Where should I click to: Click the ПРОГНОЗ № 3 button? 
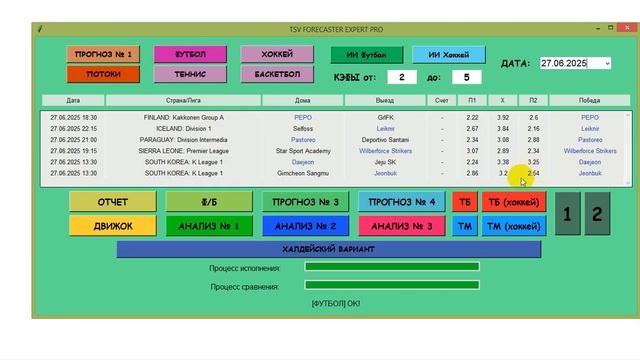(x=305, y=202)
